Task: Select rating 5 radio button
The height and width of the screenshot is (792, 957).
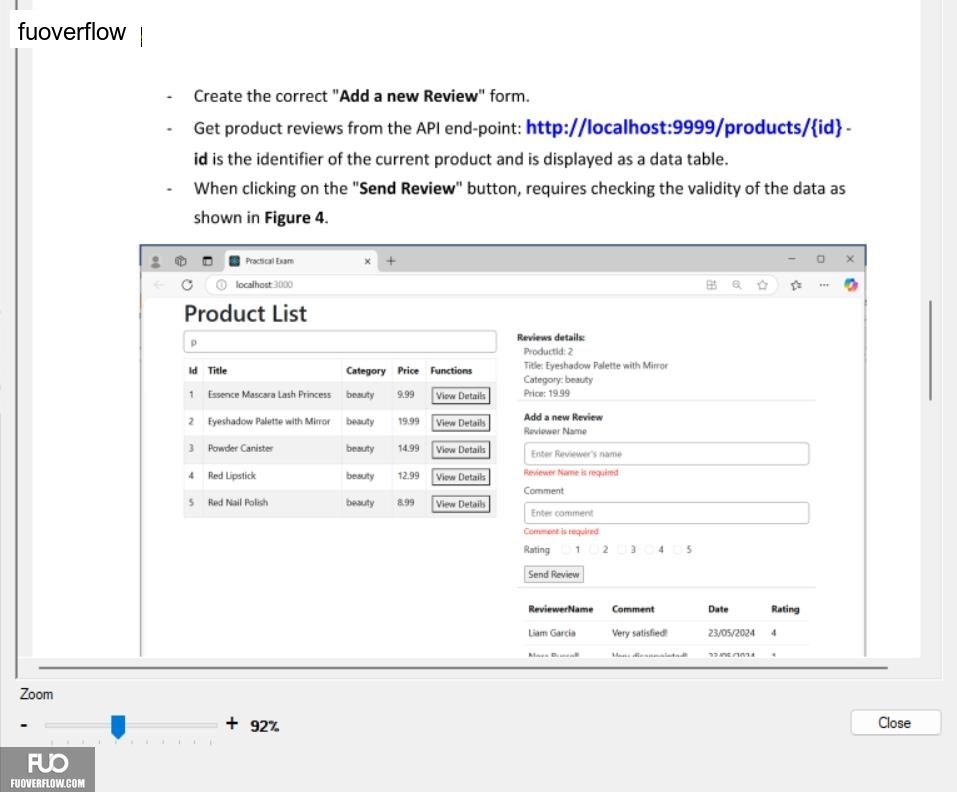Action: [677, 550]
